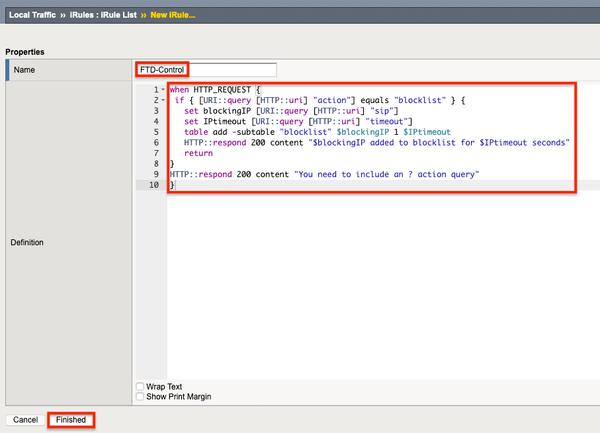Screen dimensions: 600x433
Task: Click the Properties section header
Action: click(27, 51)
